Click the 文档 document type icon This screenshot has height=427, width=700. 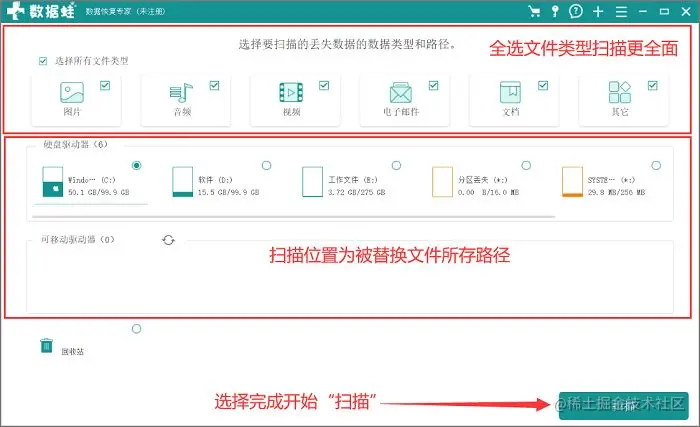[x=510, y=92]
